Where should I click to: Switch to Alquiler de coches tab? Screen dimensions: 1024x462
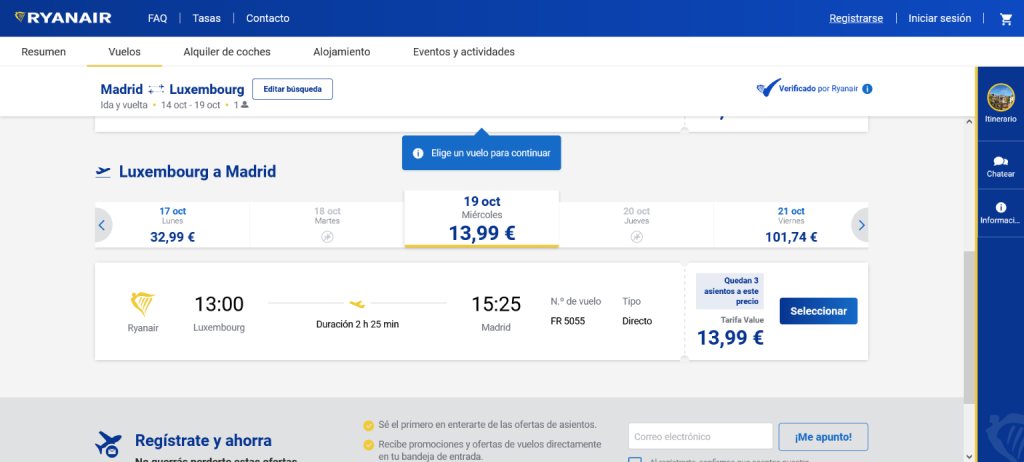tap(227, 52)
